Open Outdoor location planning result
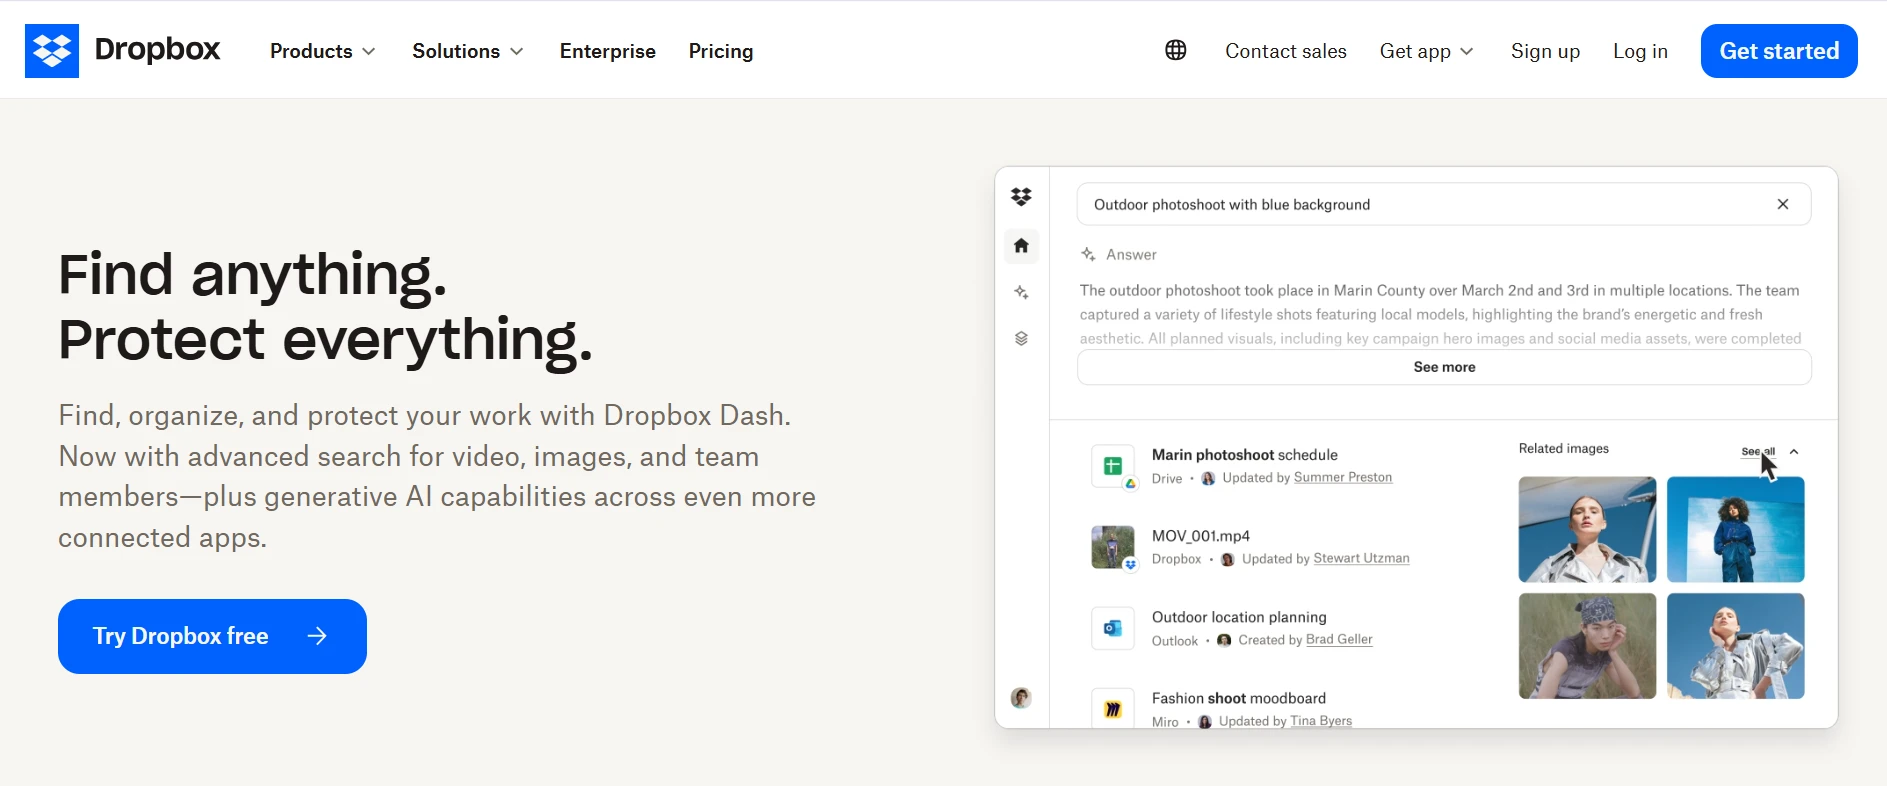Viewport: 1887px width, 786px height. [x=1239, y=617]
